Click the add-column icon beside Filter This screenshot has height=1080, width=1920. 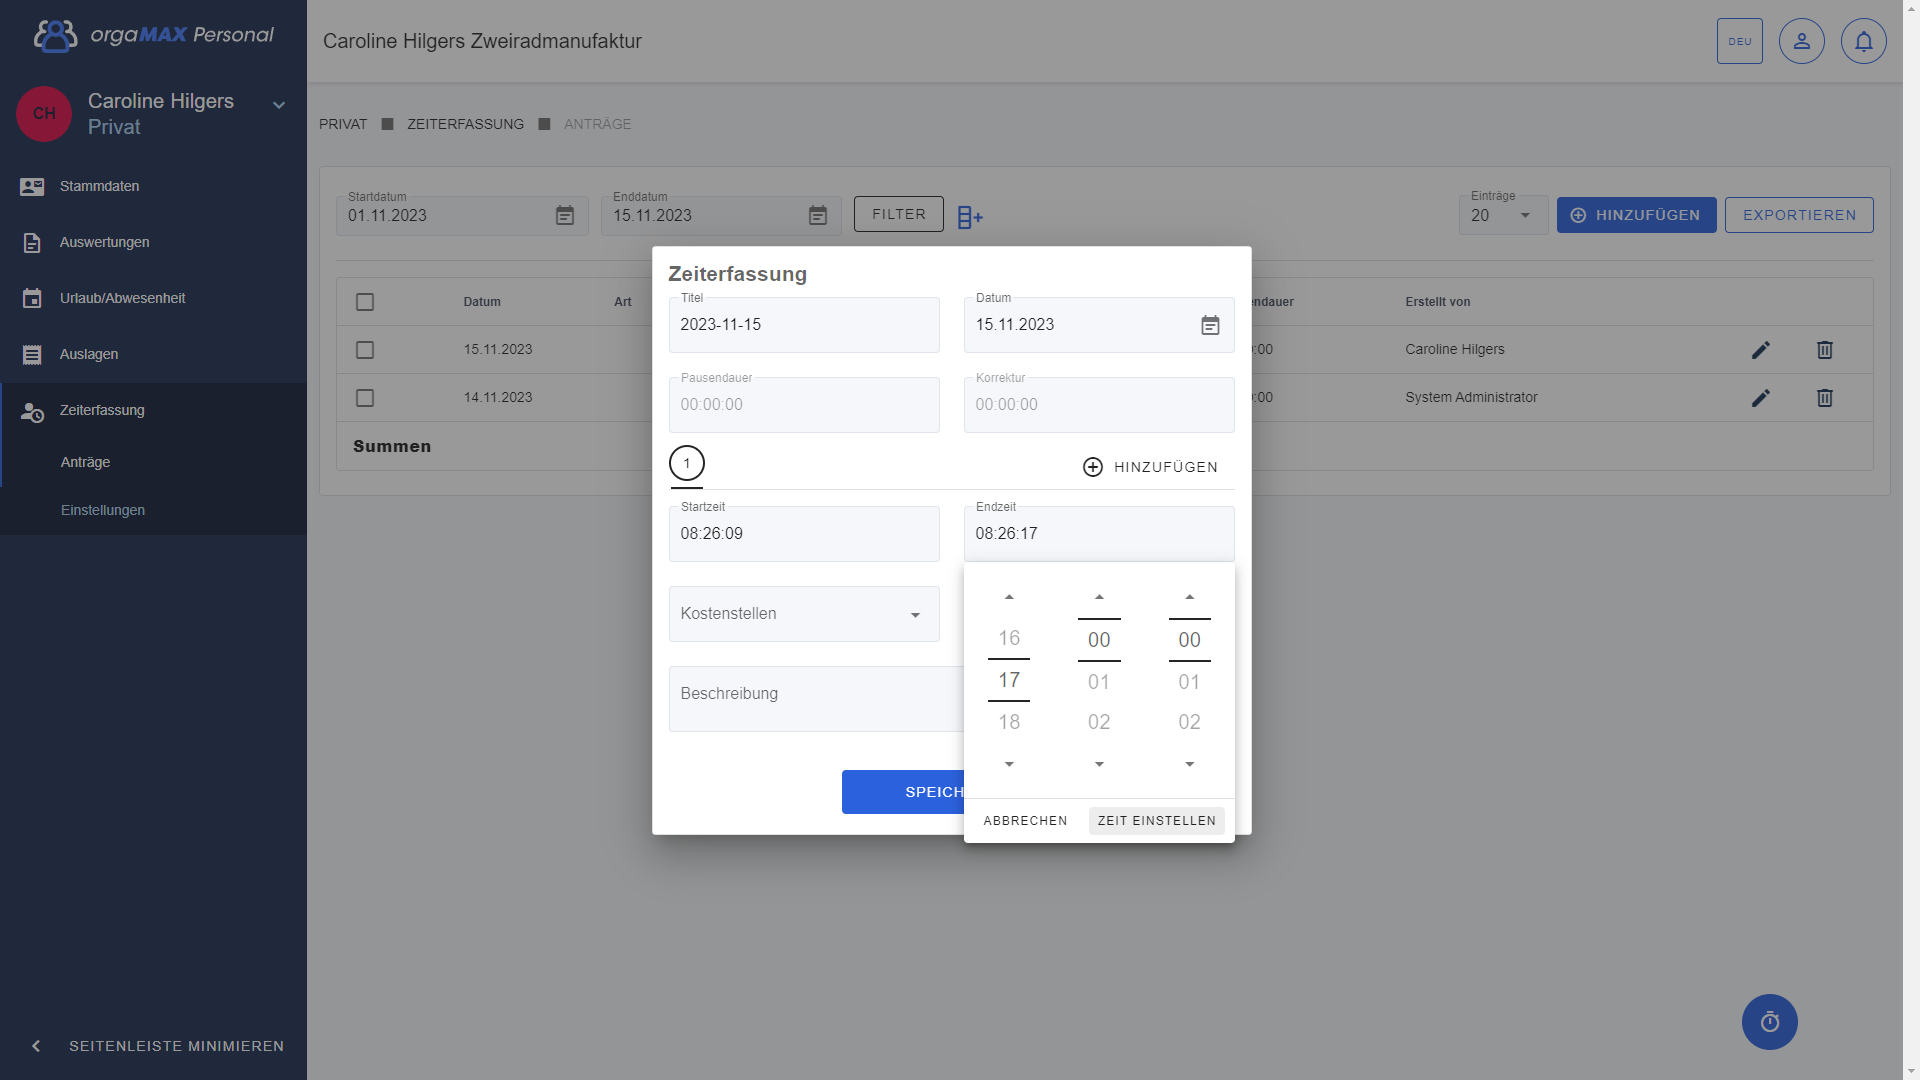970,217
